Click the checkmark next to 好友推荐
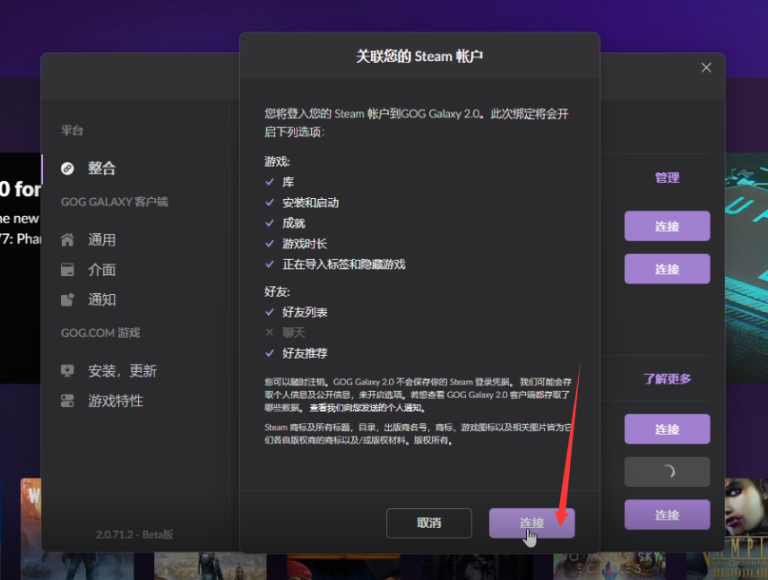This screenshot has width=768, height=580. [269, 353]
